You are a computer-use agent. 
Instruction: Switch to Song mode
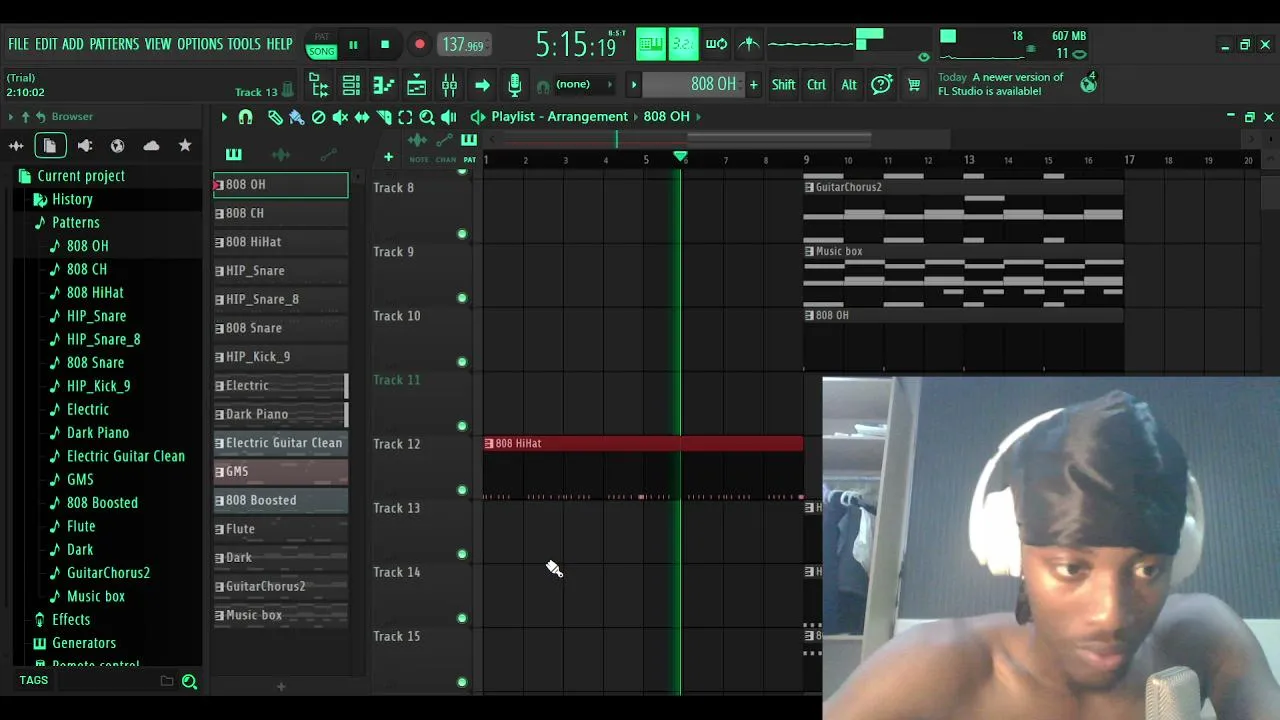(321, 51)
